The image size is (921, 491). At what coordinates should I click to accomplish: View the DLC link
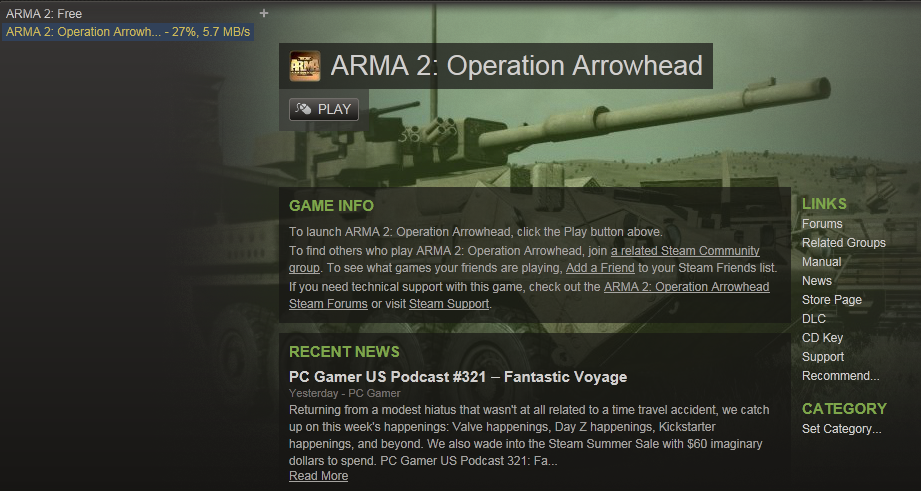pos(814,318)
